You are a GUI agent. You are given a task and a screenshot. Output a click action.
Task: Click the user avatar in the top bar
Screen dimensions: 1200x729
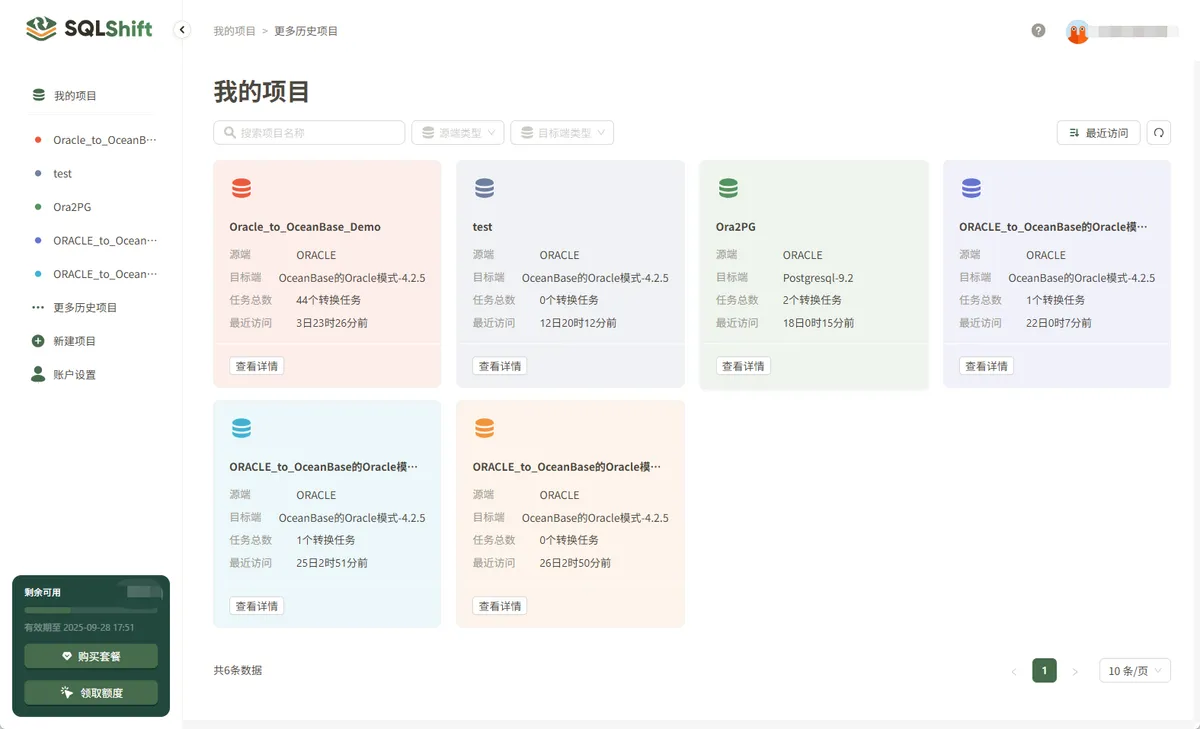point(1077,31)
